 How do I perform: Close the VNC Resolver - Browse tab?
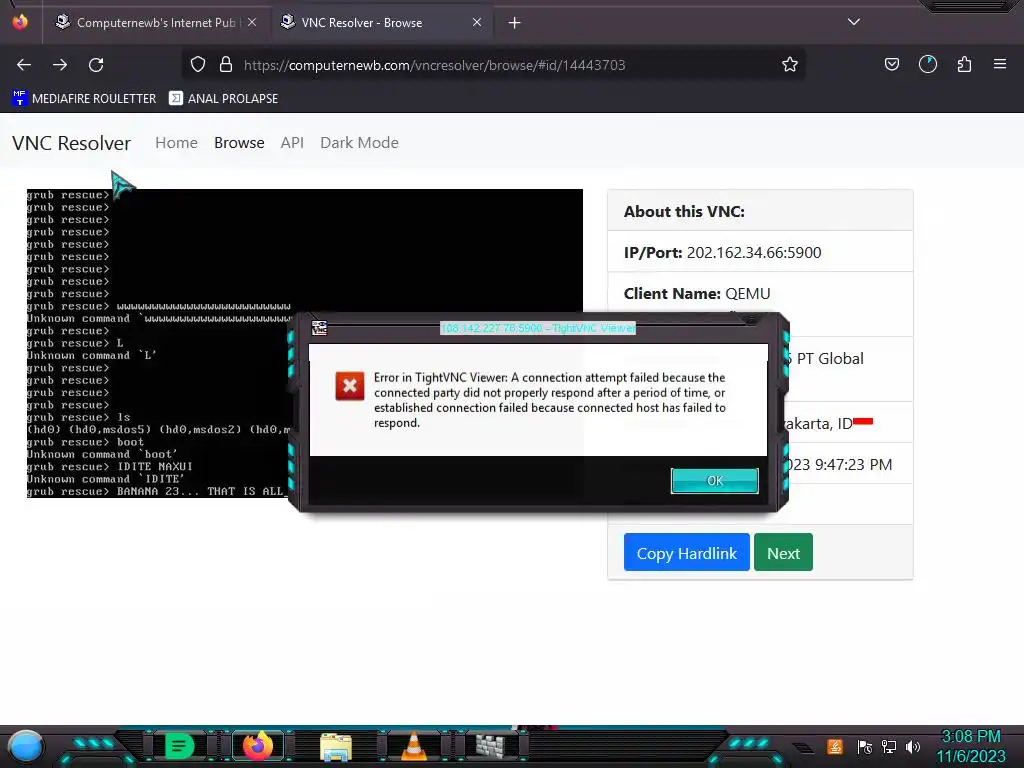click(477, 22)
